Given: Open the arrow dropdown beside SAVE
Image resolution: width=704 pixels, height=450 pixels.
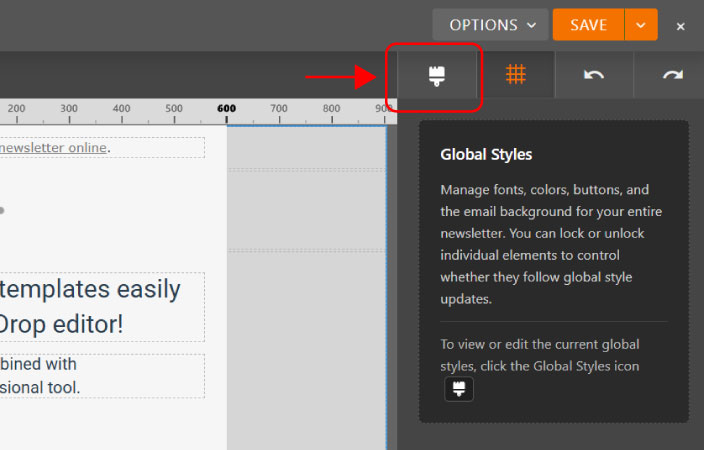Looking at the screenshot, I should tap(641, 25).
